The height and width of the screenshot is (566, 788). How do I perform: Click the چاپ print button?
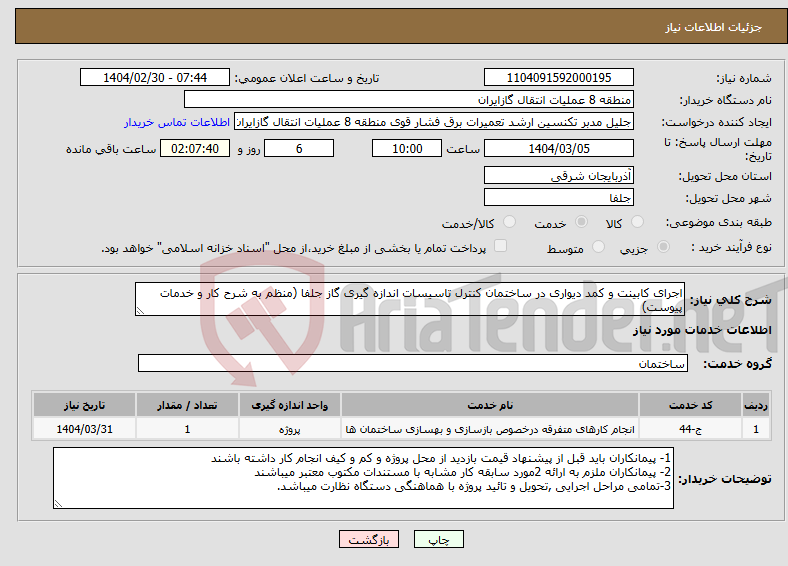(x=439, y=539)
